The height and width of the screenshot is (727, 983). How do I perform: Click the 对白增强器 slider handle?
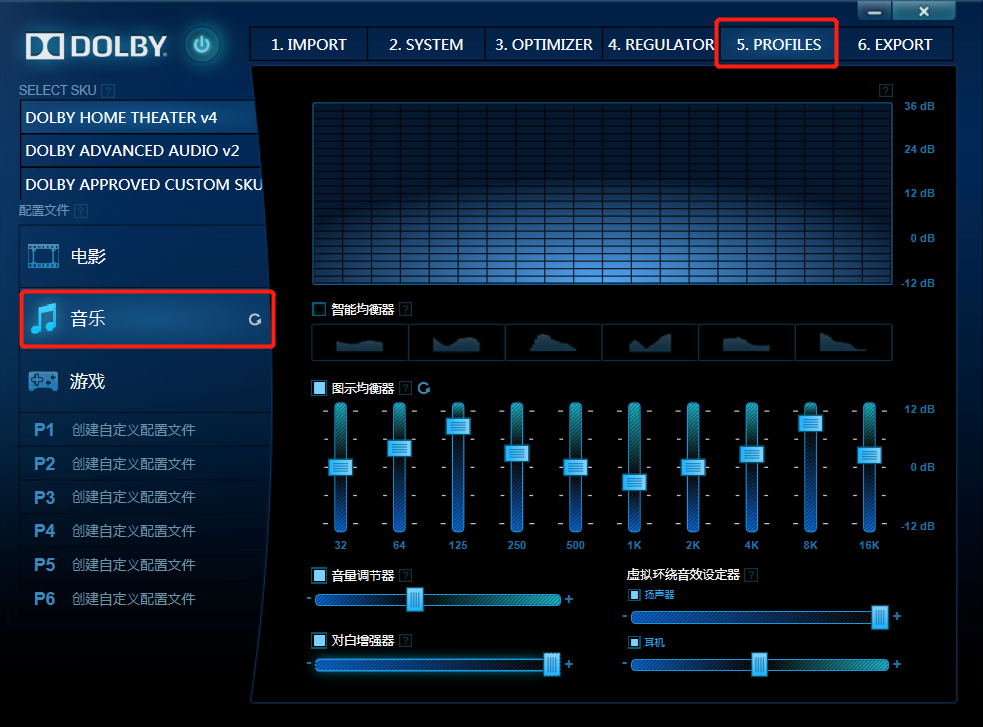click(x=552, y=664)
